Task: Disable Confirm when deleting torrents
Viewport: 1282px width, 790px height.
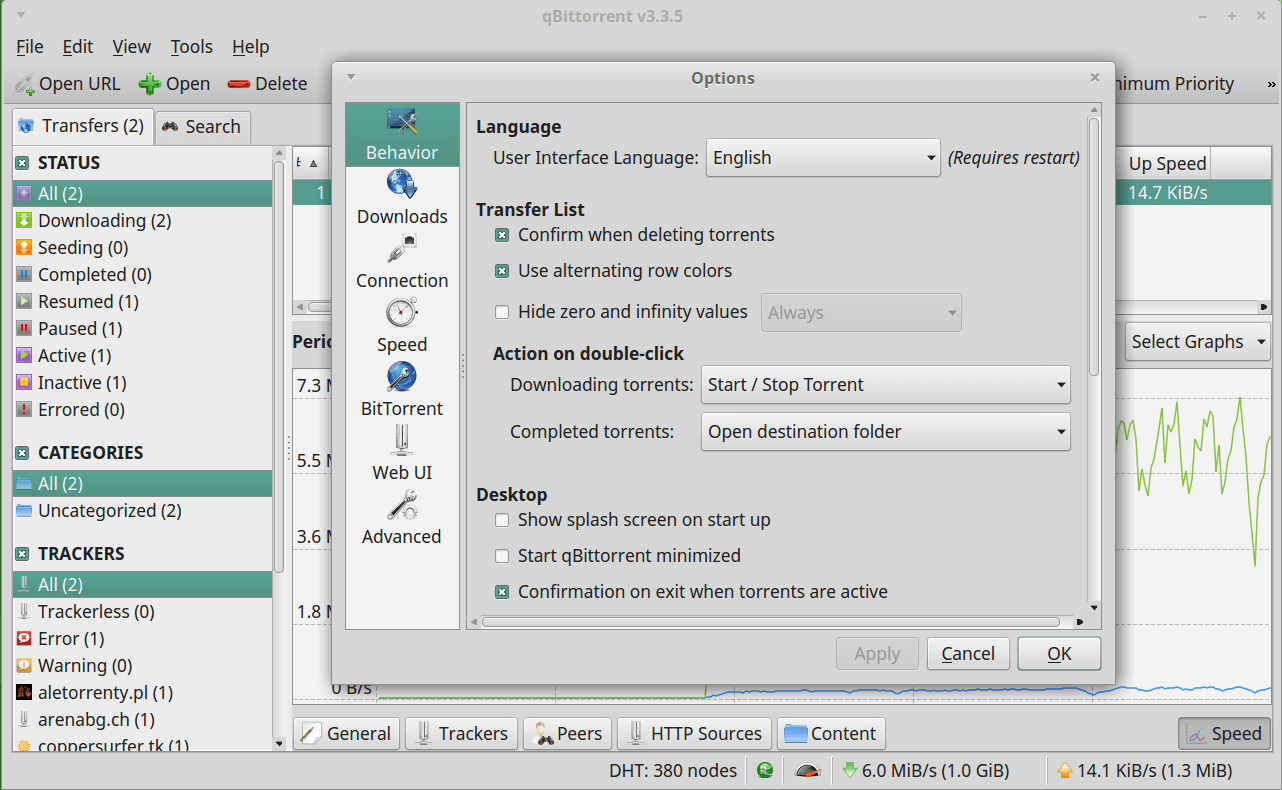Action: click(x=502, y=235)
